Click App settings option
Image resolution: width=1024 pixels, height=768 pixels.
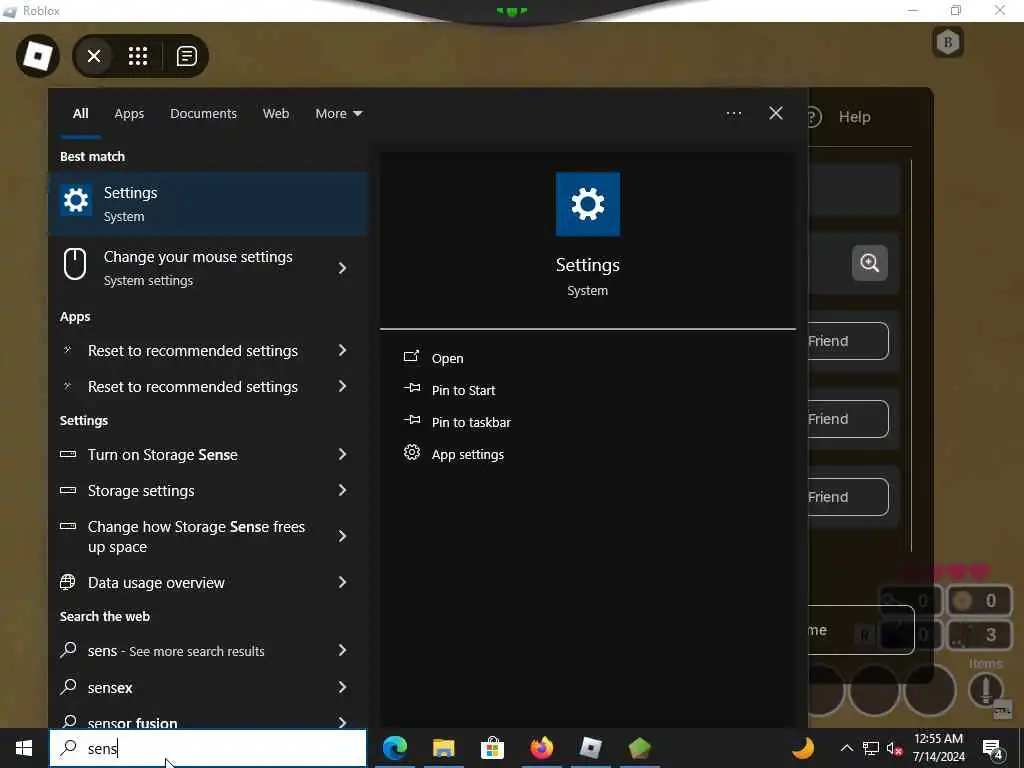pos(468,455)
